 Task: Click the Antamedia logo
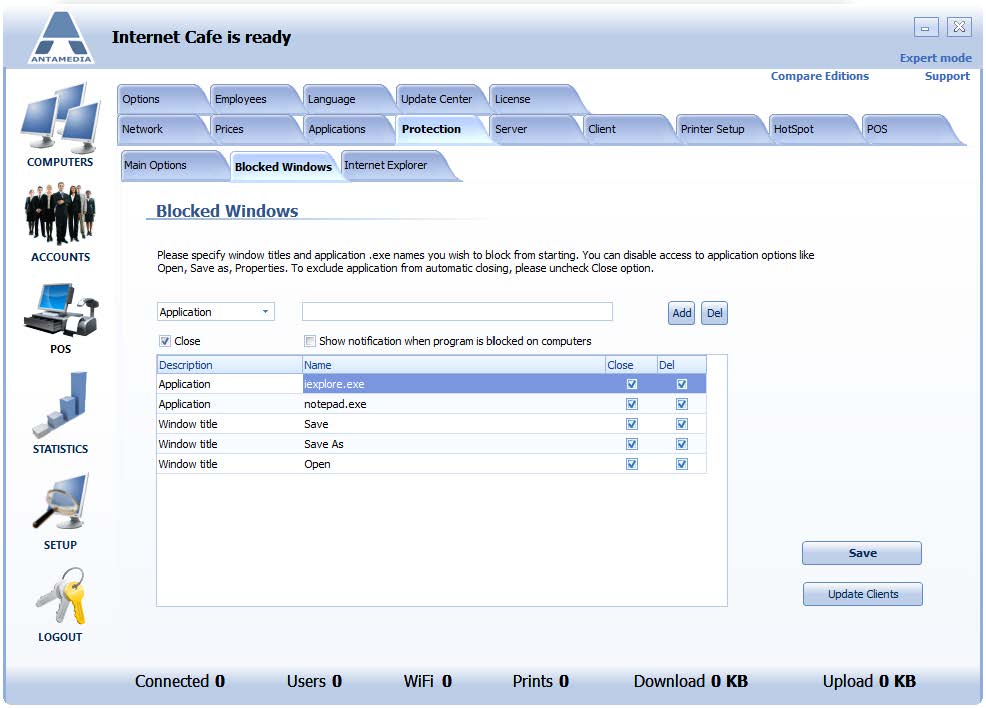coord(61,37)
